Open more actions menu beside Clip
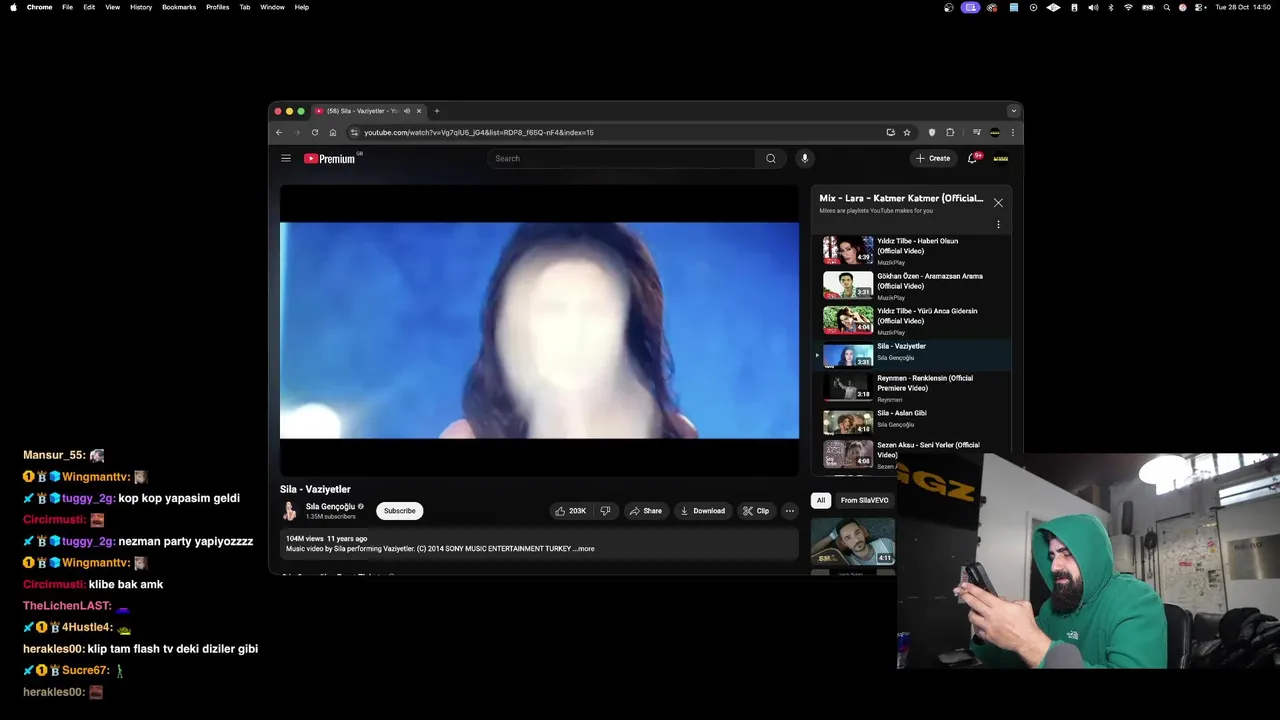The height and width of the screenshot is (720, 1280). point(790,511)
